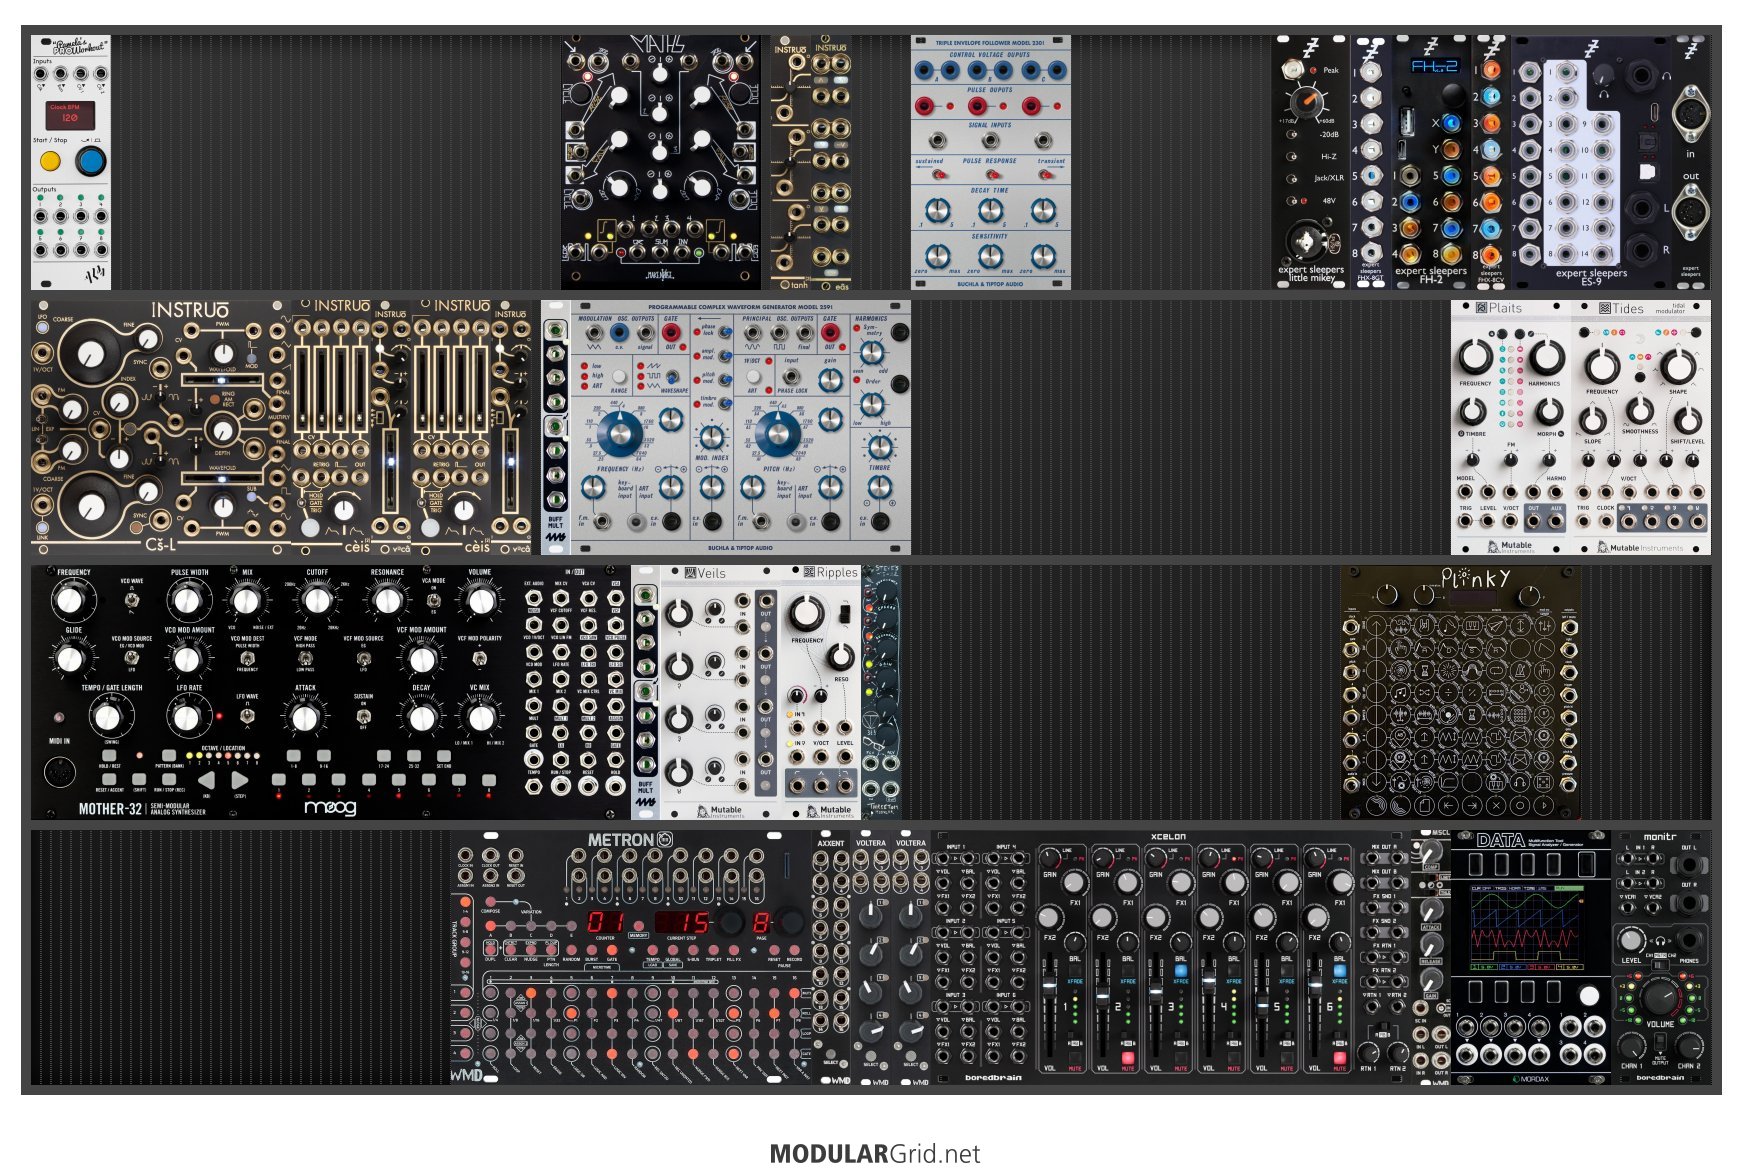Click the xcelon channel 5 VOL fader

1262,1007
